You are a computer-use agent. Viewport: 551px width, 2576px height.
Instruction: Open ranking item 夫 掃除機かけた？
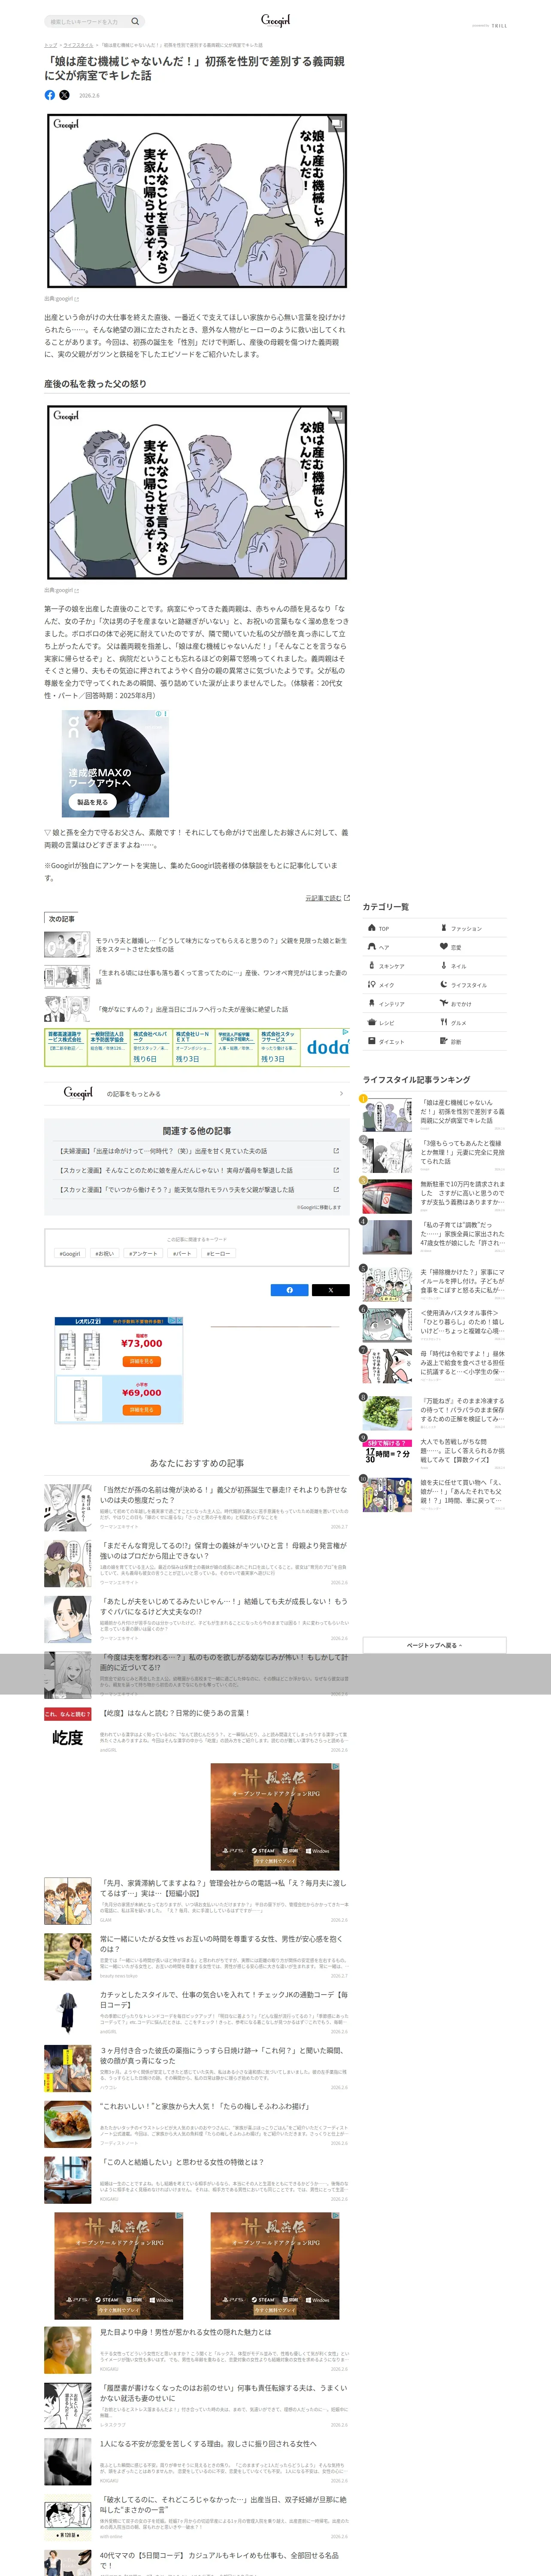(434, 1284)
